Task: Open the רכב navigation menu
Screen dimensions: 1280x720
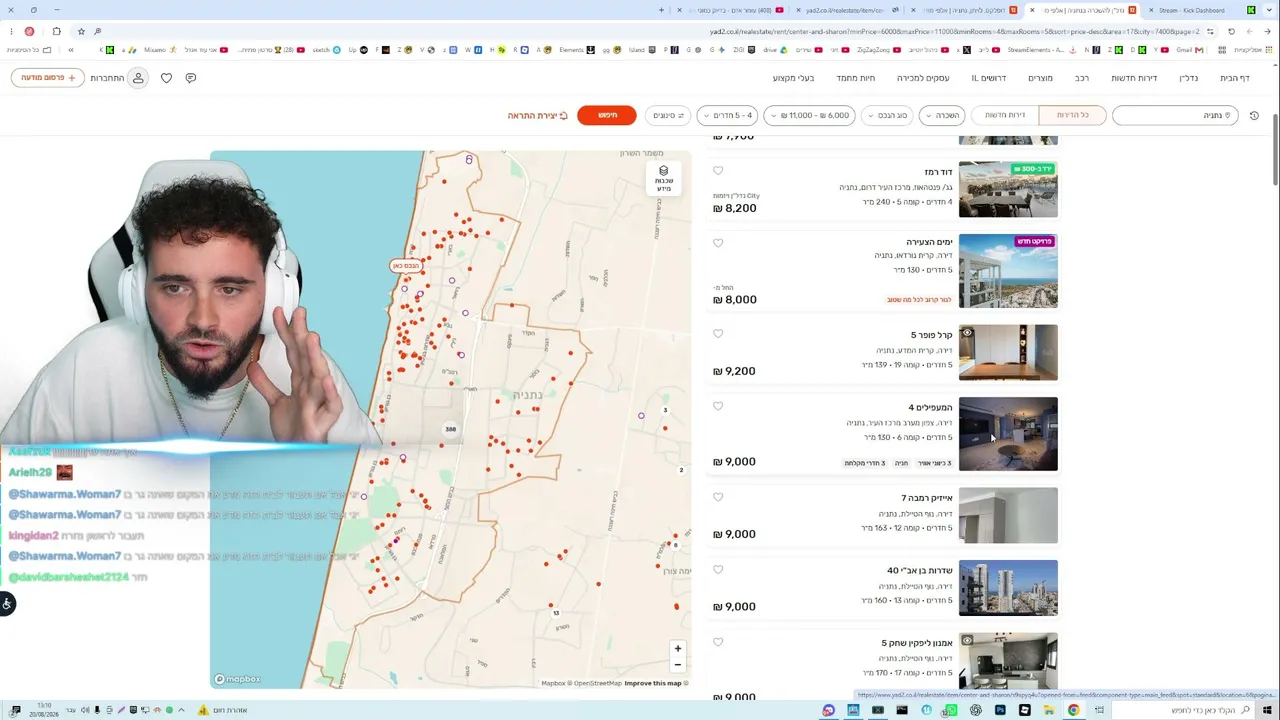Action: point(1082,78)
